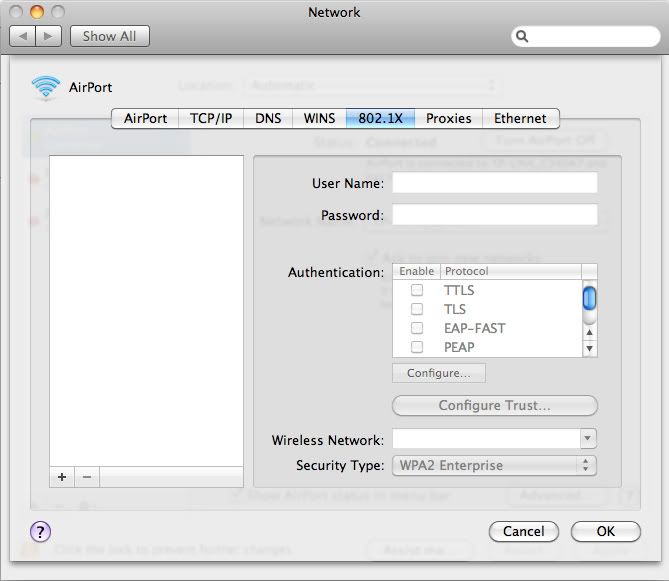The height and width of the screenshot is (581, 669).
Task: Enable the EAP-FAST protocol checkbox
Action: [x=417, y=328]
